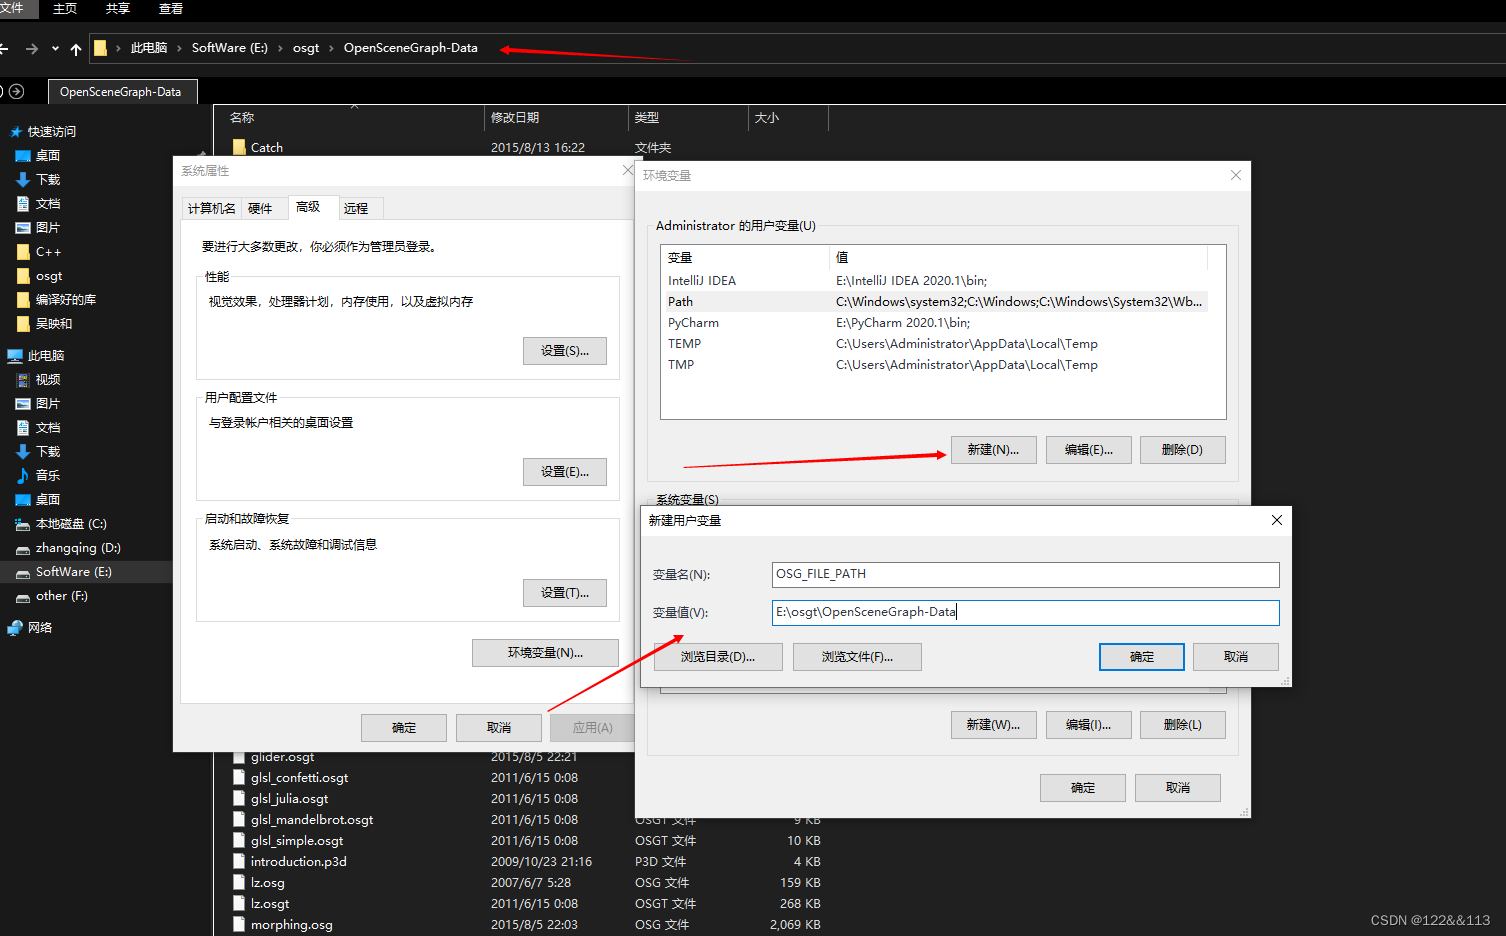This screenshot has height=936, width=1506.
Task: Open the Catch folder in file list
Action: point(266,147)
